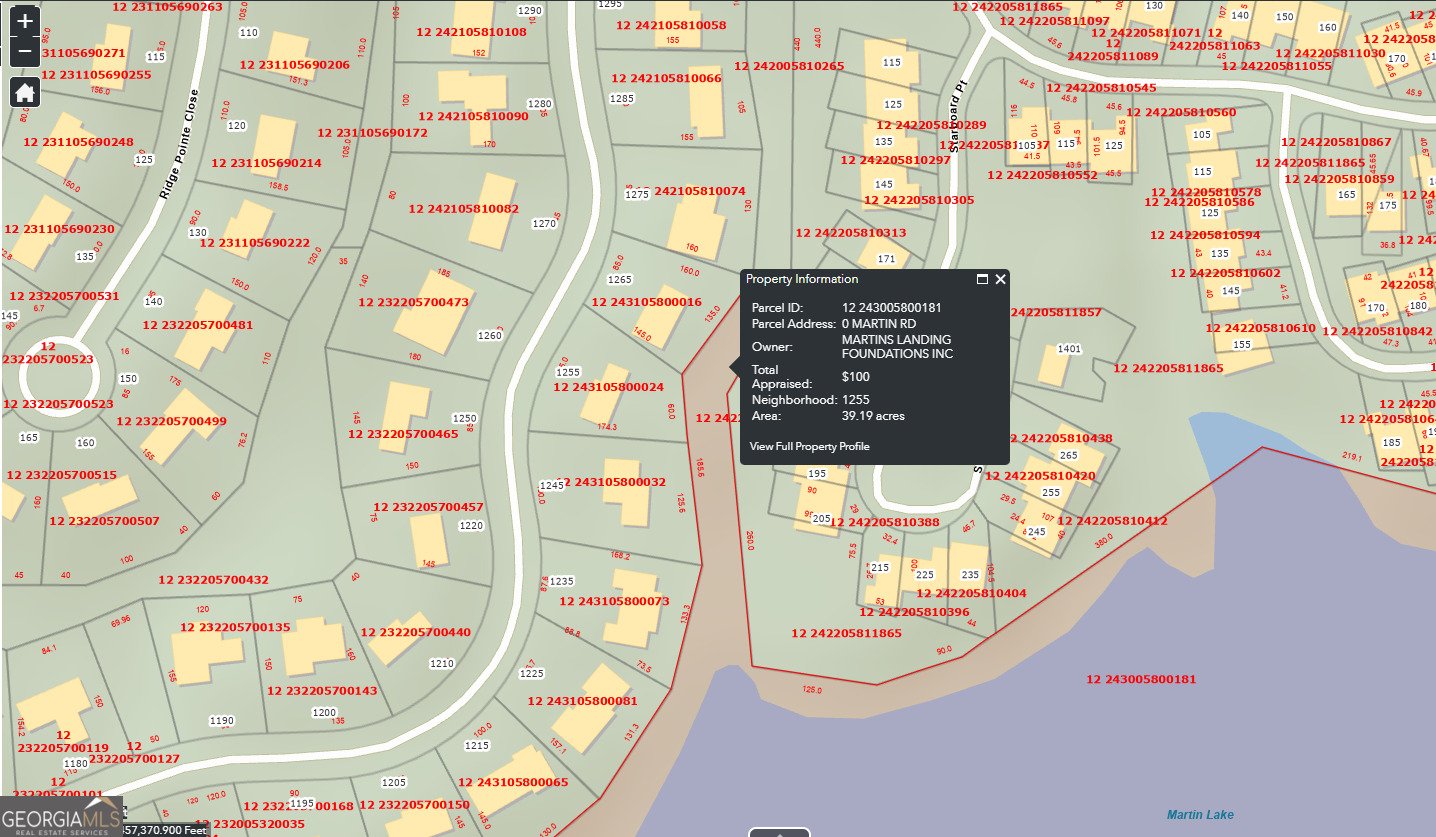Image resolution: width=1436 pixels, height=837 pixels.
Task: Maximize the Property Information popup
Action: (982, 279)
